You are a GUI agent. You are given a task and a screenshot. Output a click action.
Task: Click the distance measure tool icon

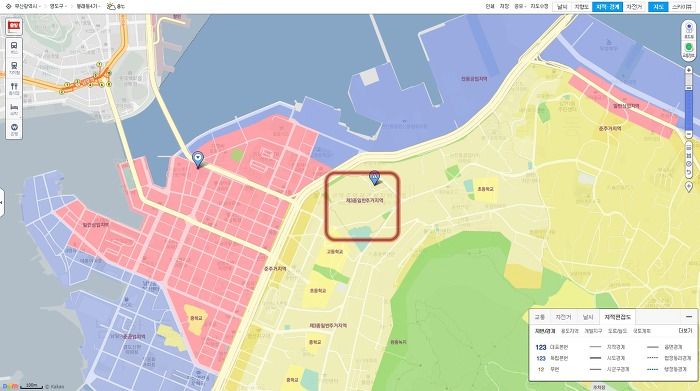(689, 147)
